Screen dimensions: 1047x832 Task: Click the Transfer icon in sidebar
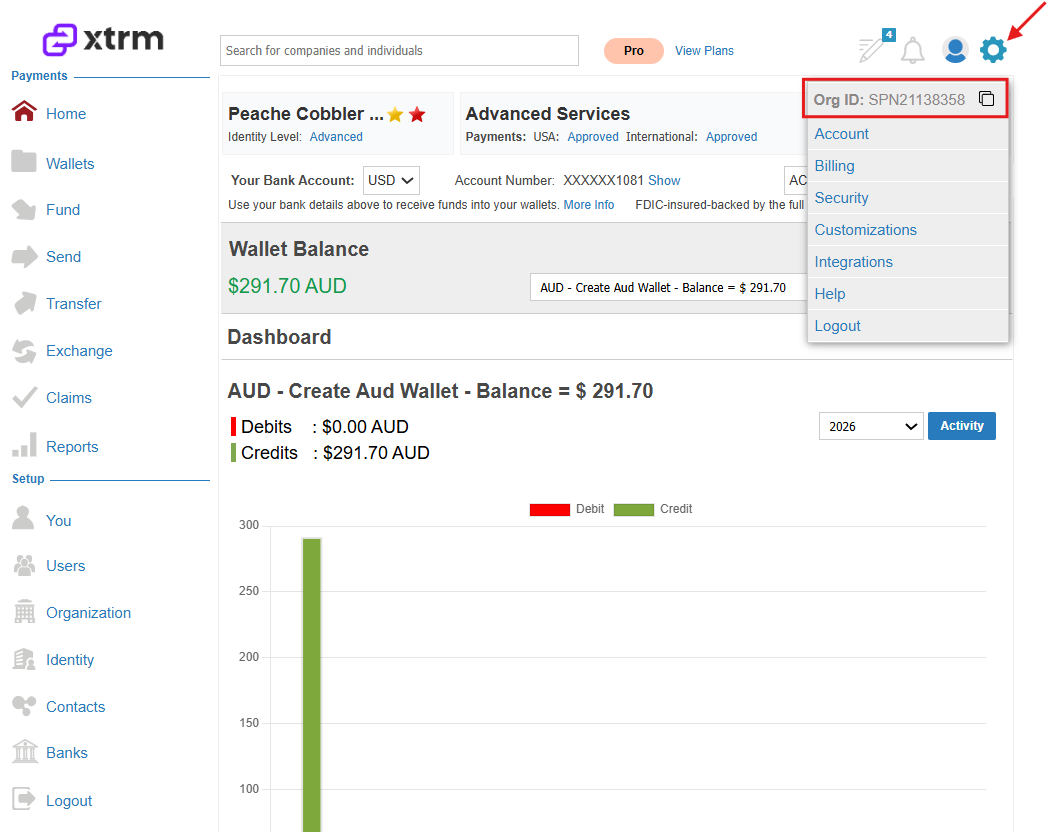(x=25, y=303)
